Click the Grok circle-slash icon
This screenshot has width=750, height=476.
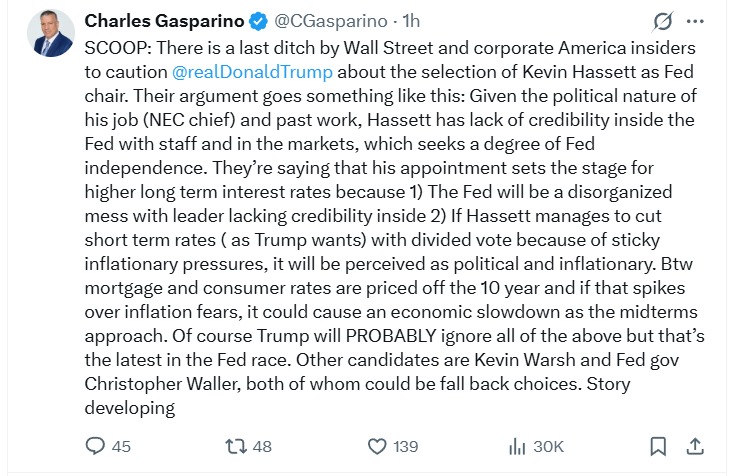[x=661, y=22]
